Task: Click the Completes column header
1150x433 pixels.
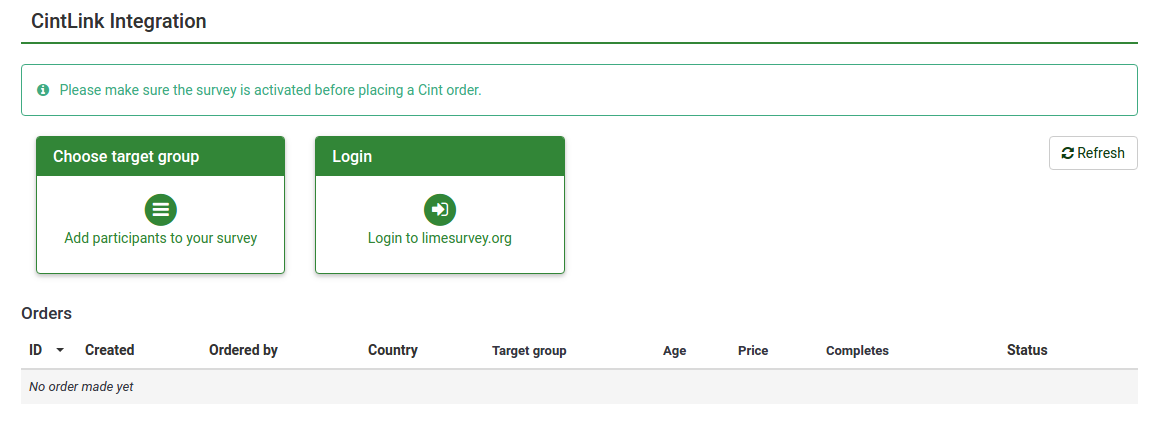Action: pyautogui.click(x=857, y=351)
